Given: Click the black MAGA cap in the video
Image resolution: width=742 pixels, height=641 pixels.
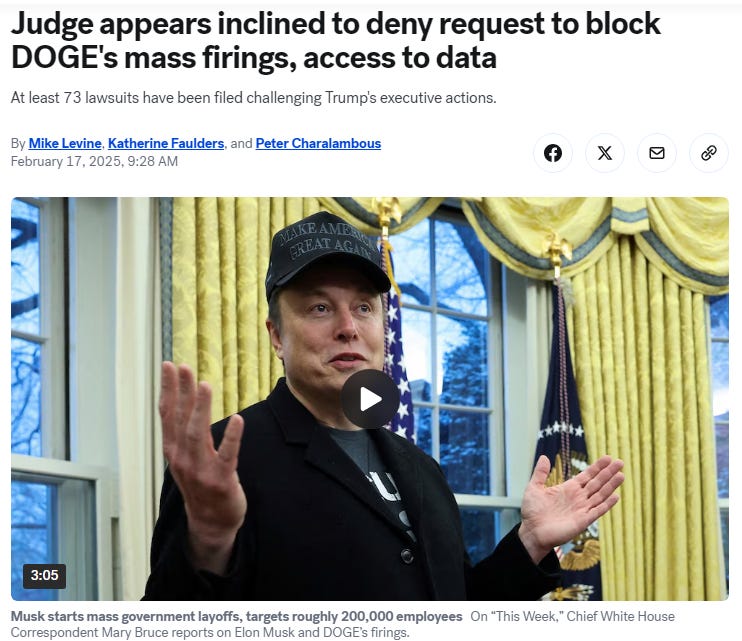Looking at the screenshot, I should (327, 258).
